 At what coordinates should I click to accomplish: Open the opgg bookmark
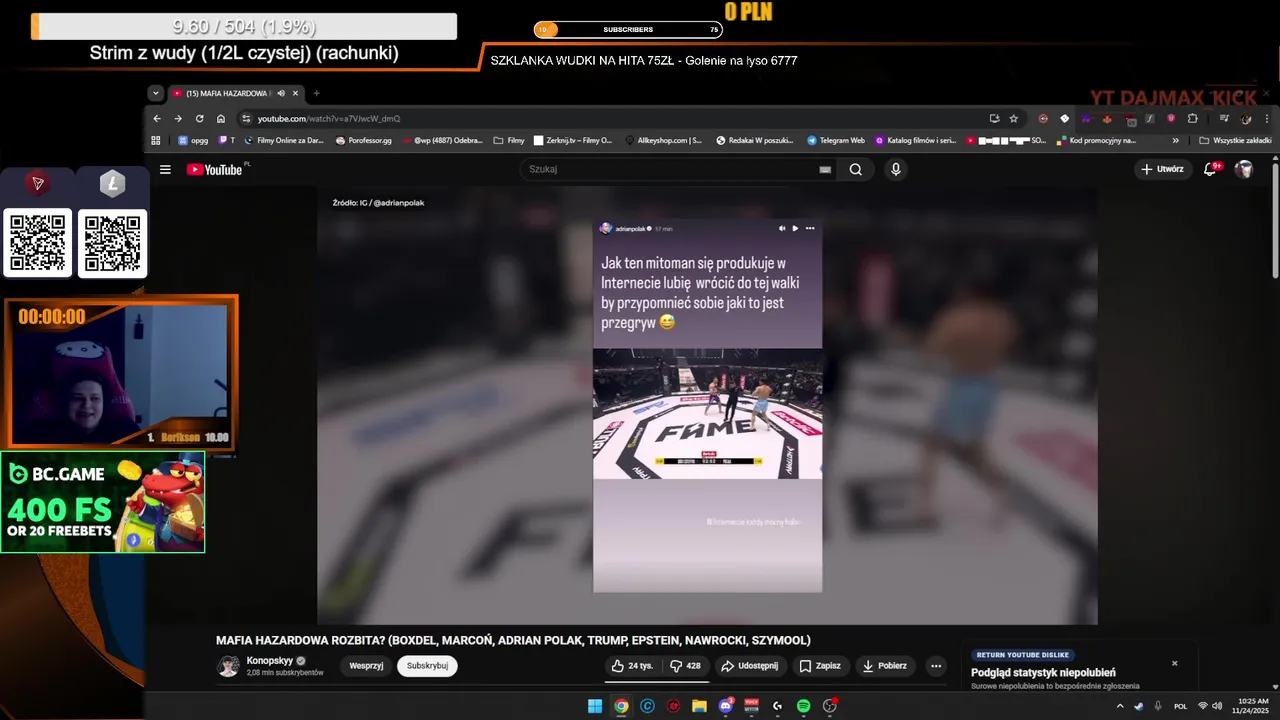(x=192, y=140)
